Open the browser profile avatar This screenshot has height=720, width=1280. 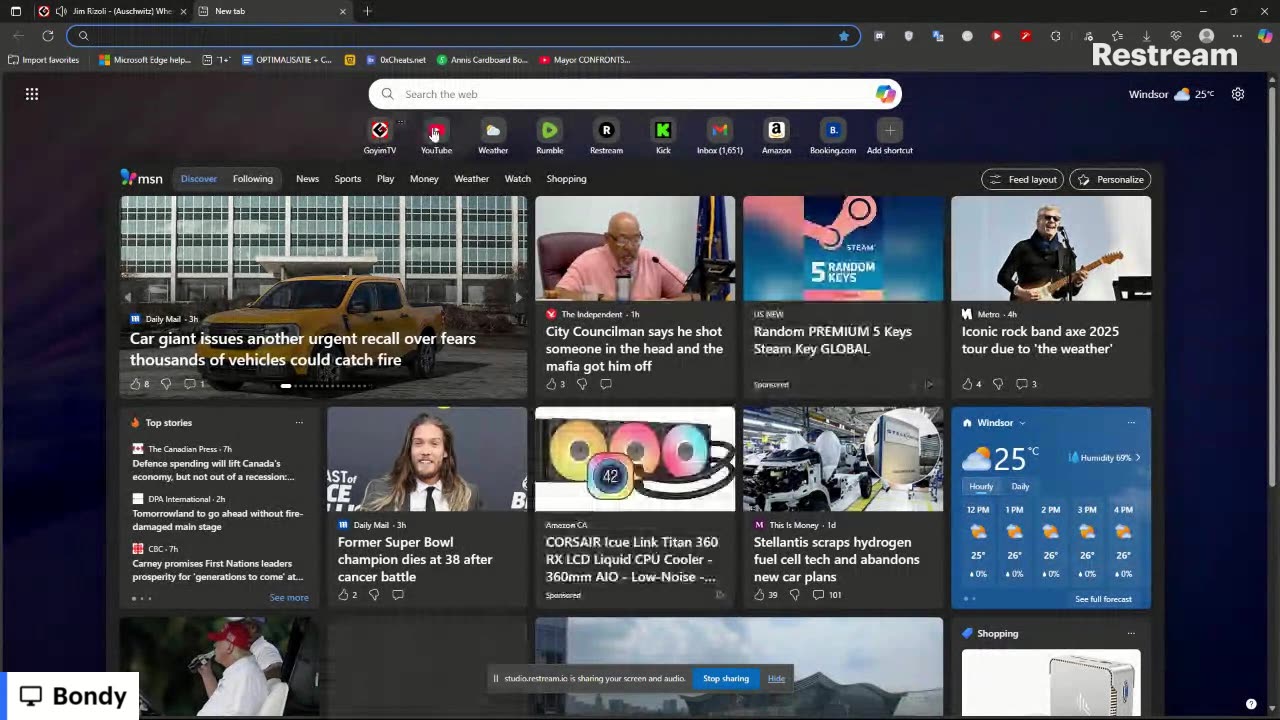click(x=1206, y=36)
